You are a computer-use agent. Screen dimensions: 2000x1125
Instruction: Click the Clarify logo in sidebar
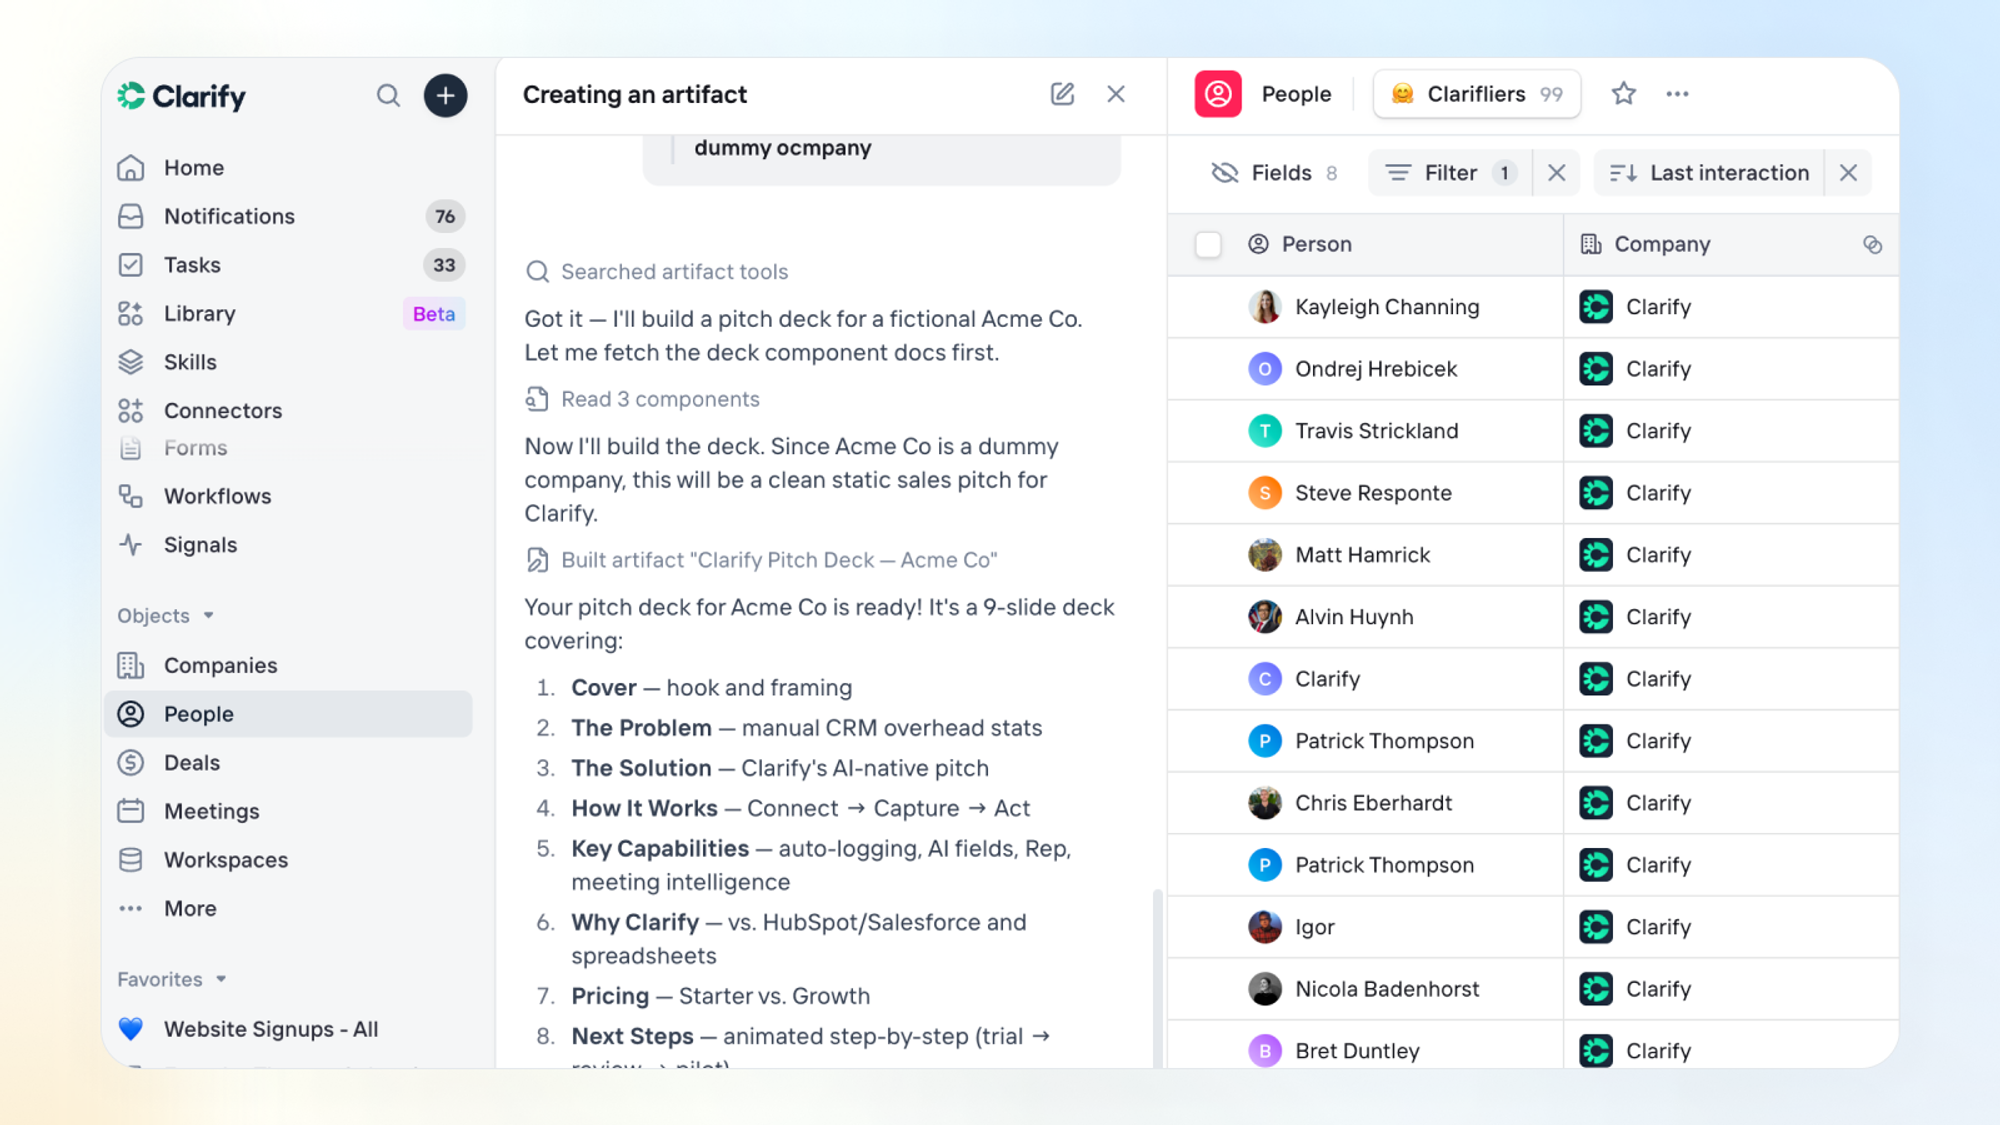click(x=181, y=96)
